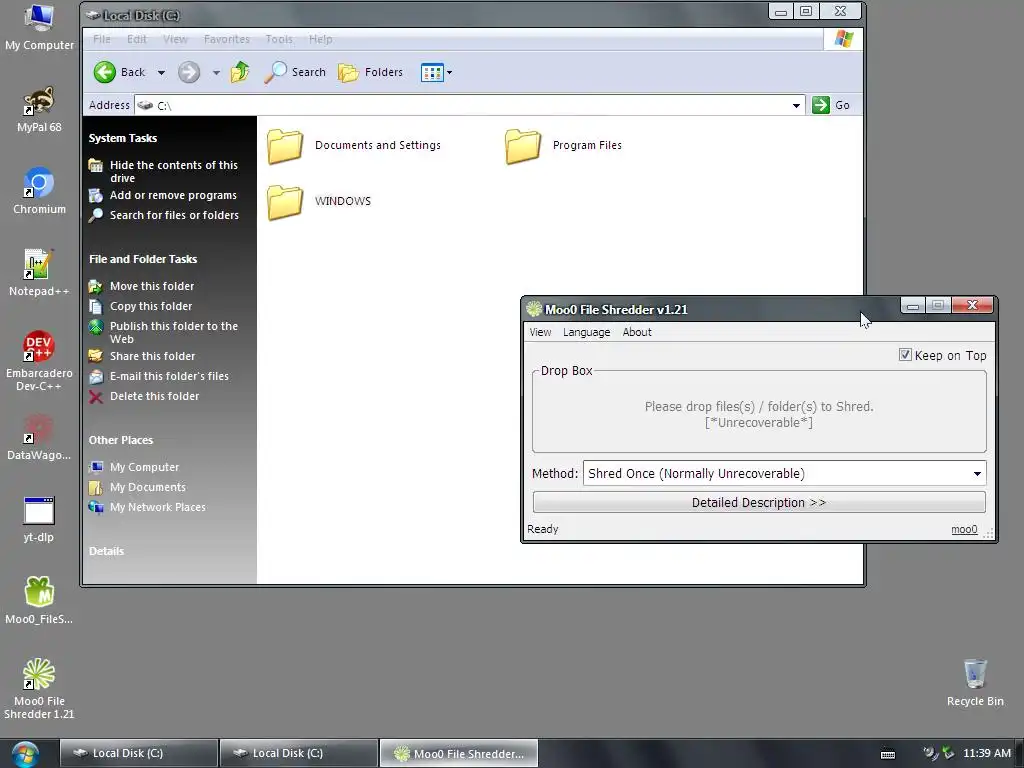Open the View menu in Moo0 Shredder
This screenshot has width=1024, height=768.
pos(540,332)
